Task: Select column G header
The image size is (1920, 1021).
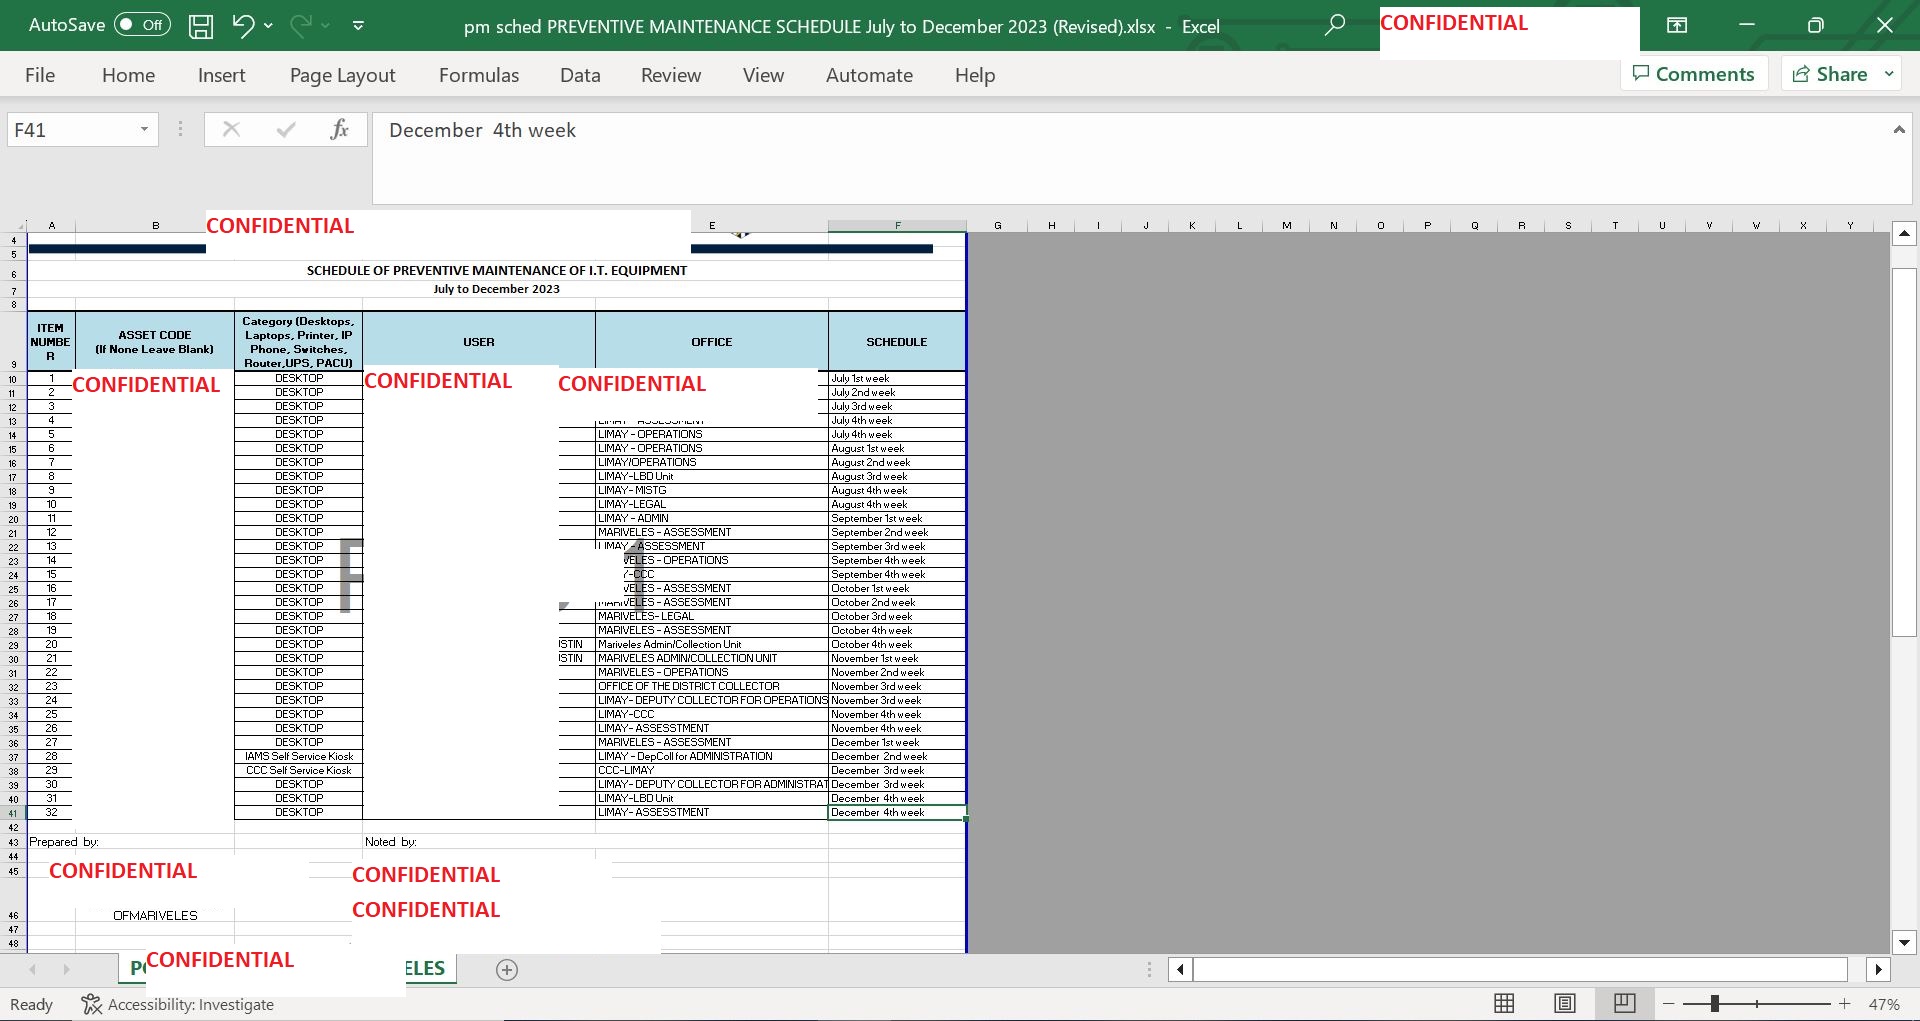Action: pyautogui.click(x=998, y=226)
